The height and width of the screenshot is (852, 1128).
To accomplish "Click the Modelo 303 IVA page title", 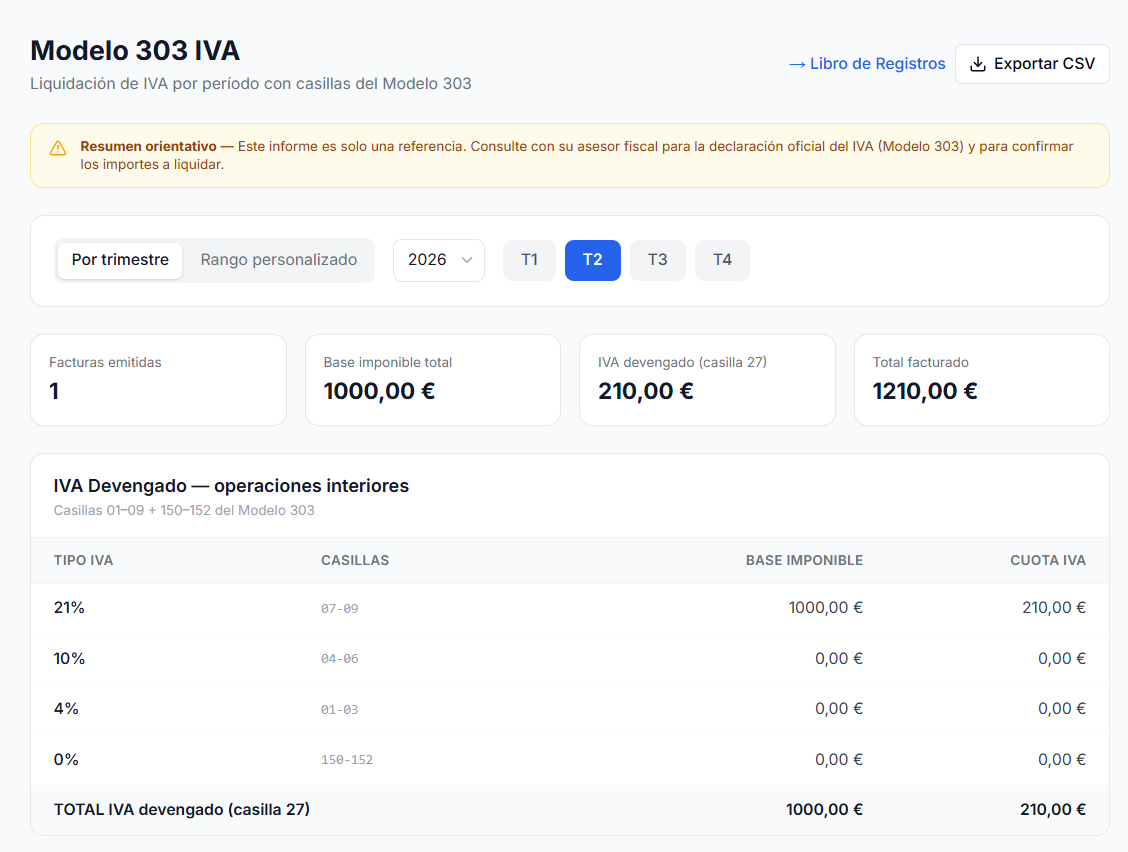I will click(x=135, y=50).
